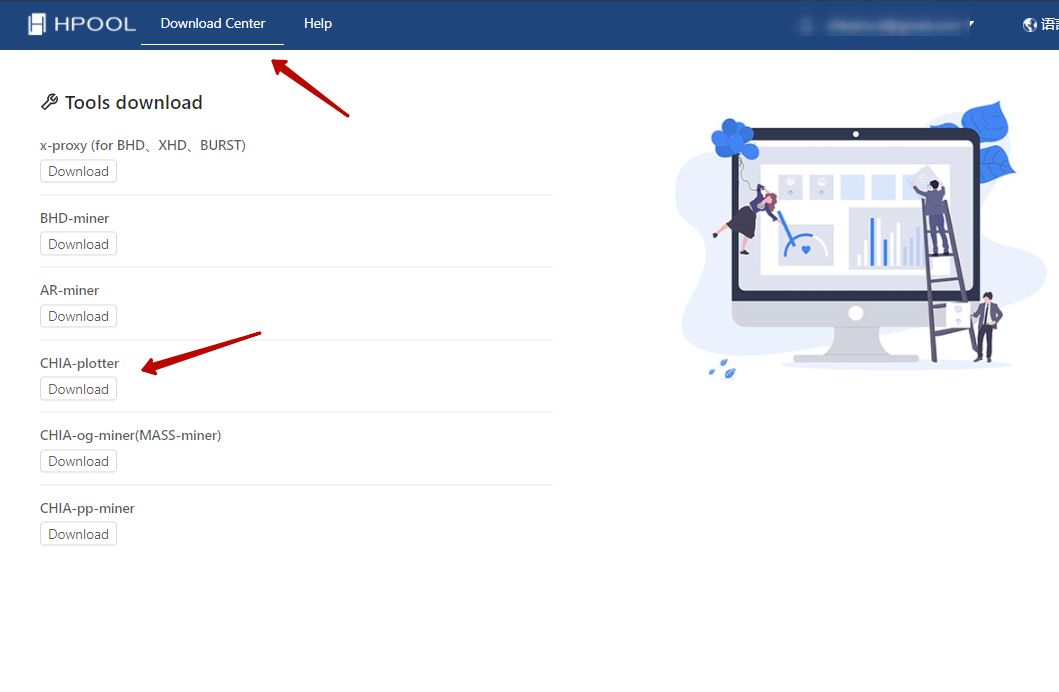Click the globe language icon
This screenshot has height=692, width=1059.
tap(1029, 25)
